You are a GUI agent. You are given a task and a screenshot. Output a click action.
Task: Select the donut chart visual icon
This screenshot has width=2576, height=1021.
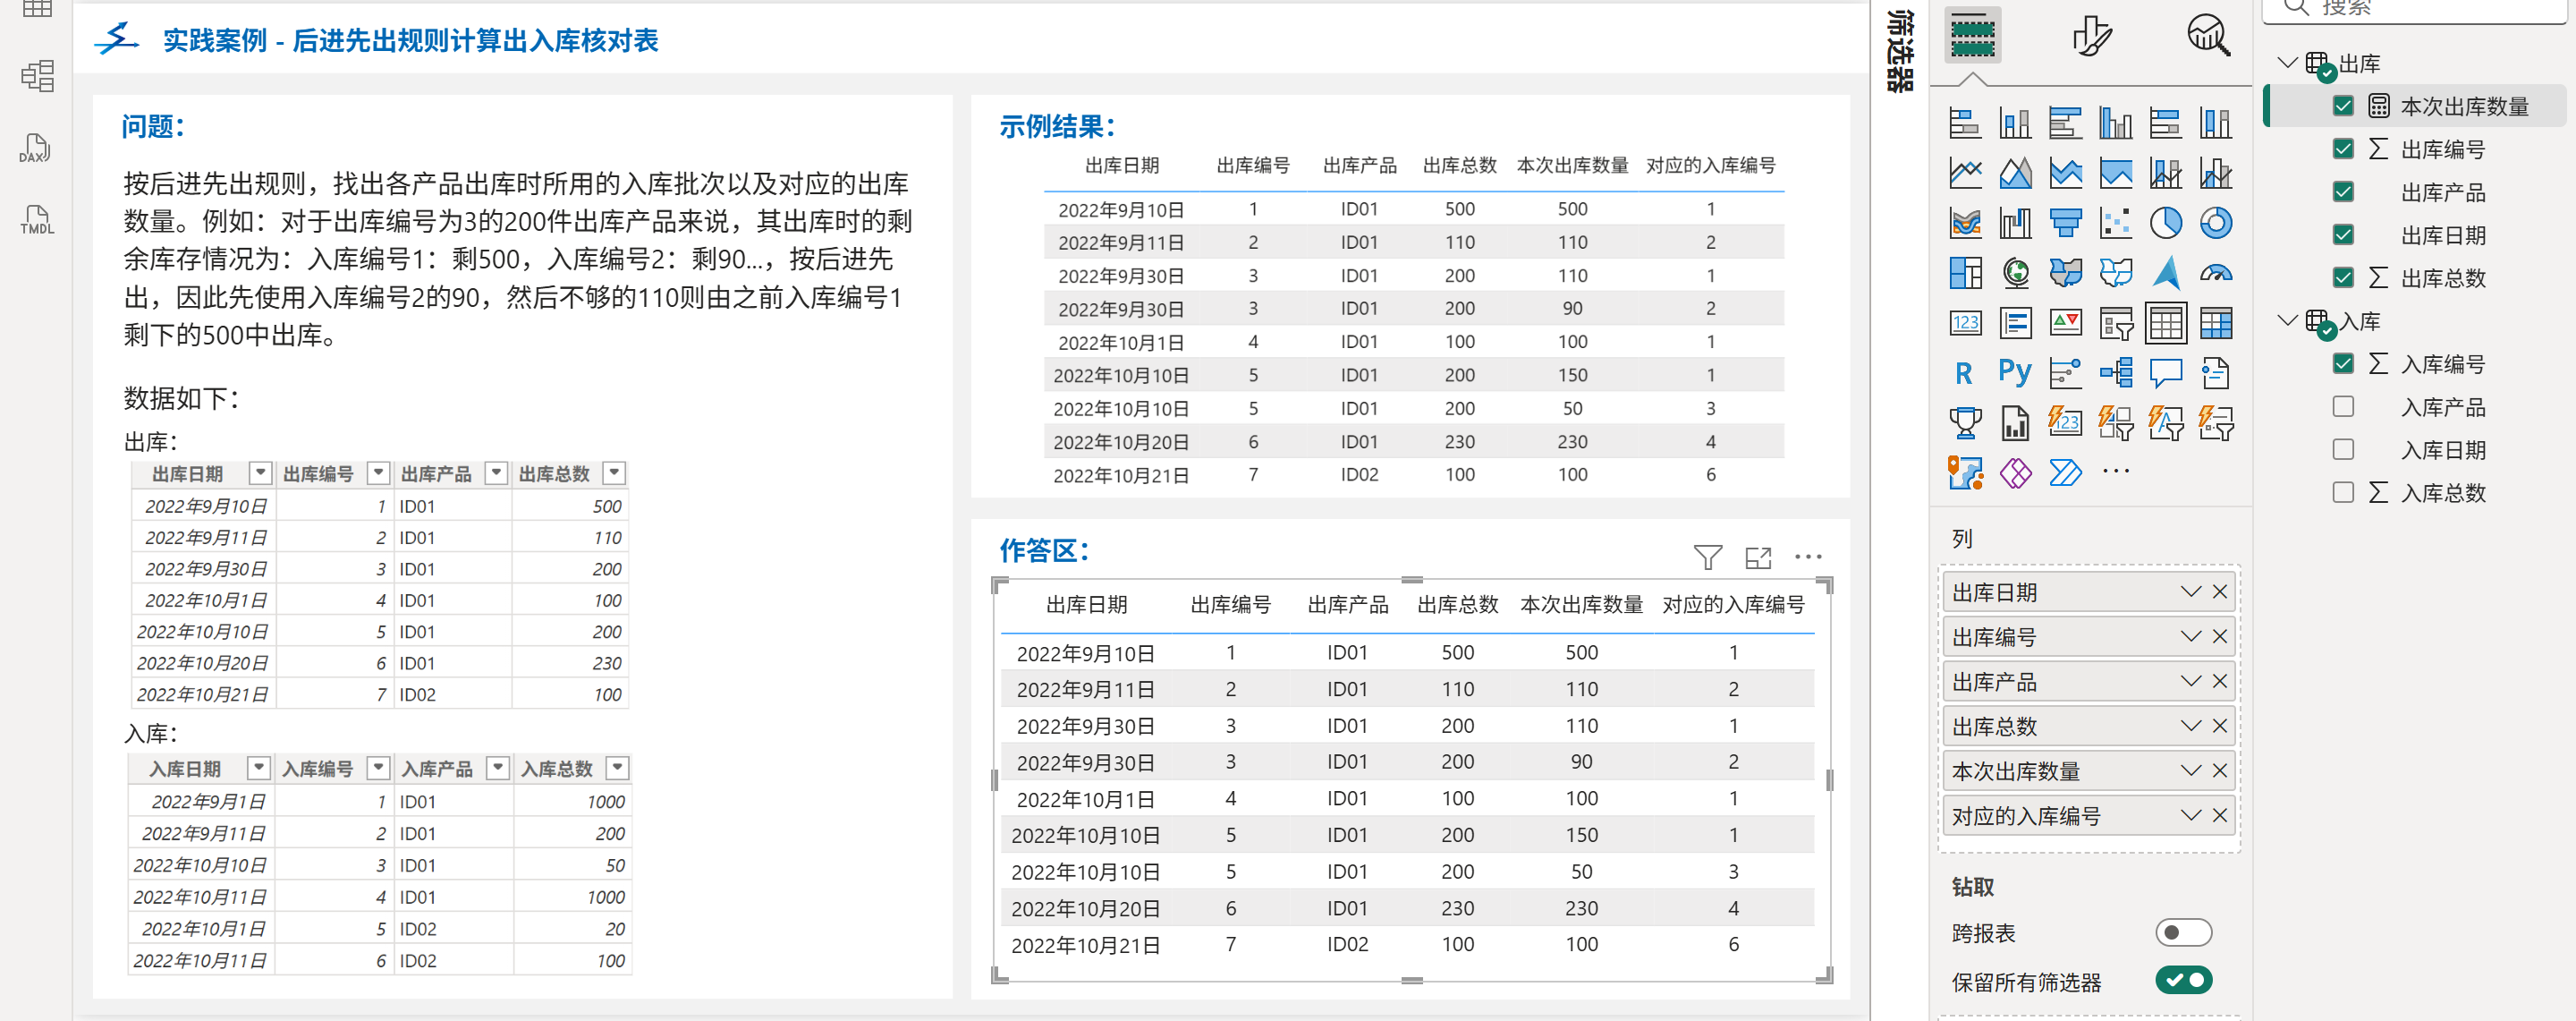pos(2215,223)
